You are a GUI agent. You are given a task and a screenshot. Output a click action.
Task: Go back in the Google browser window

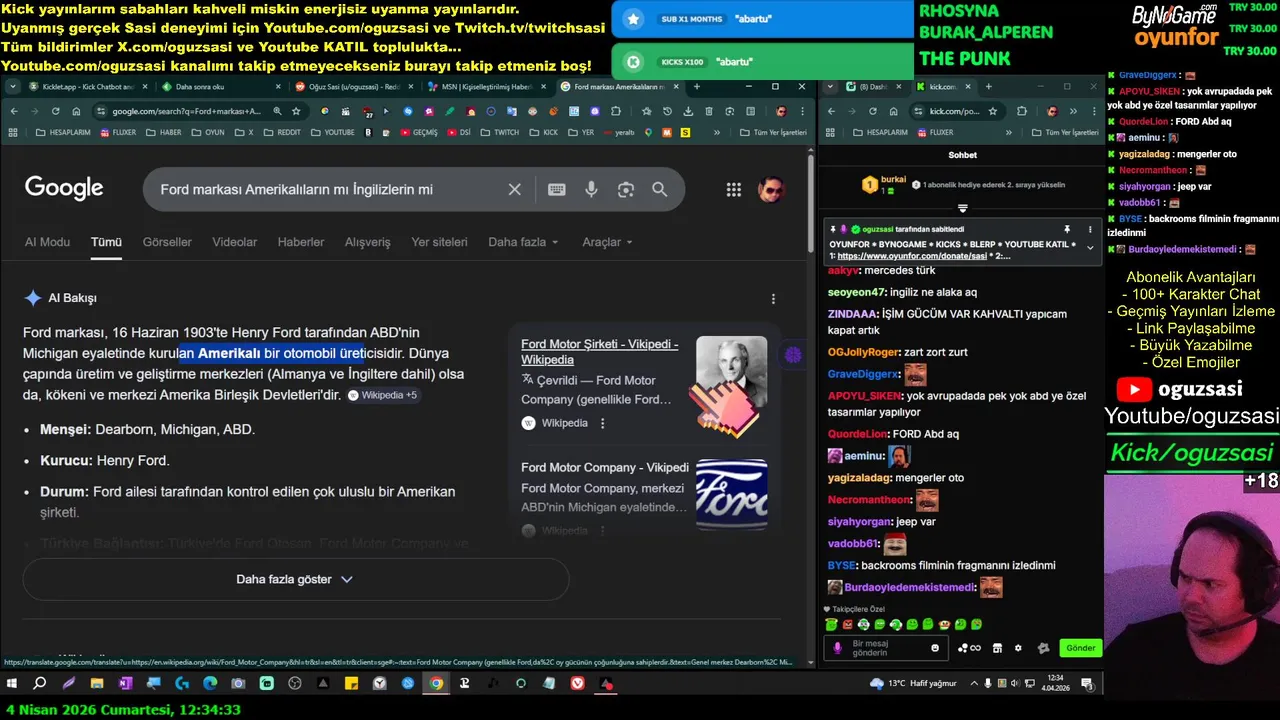[13, 111]
